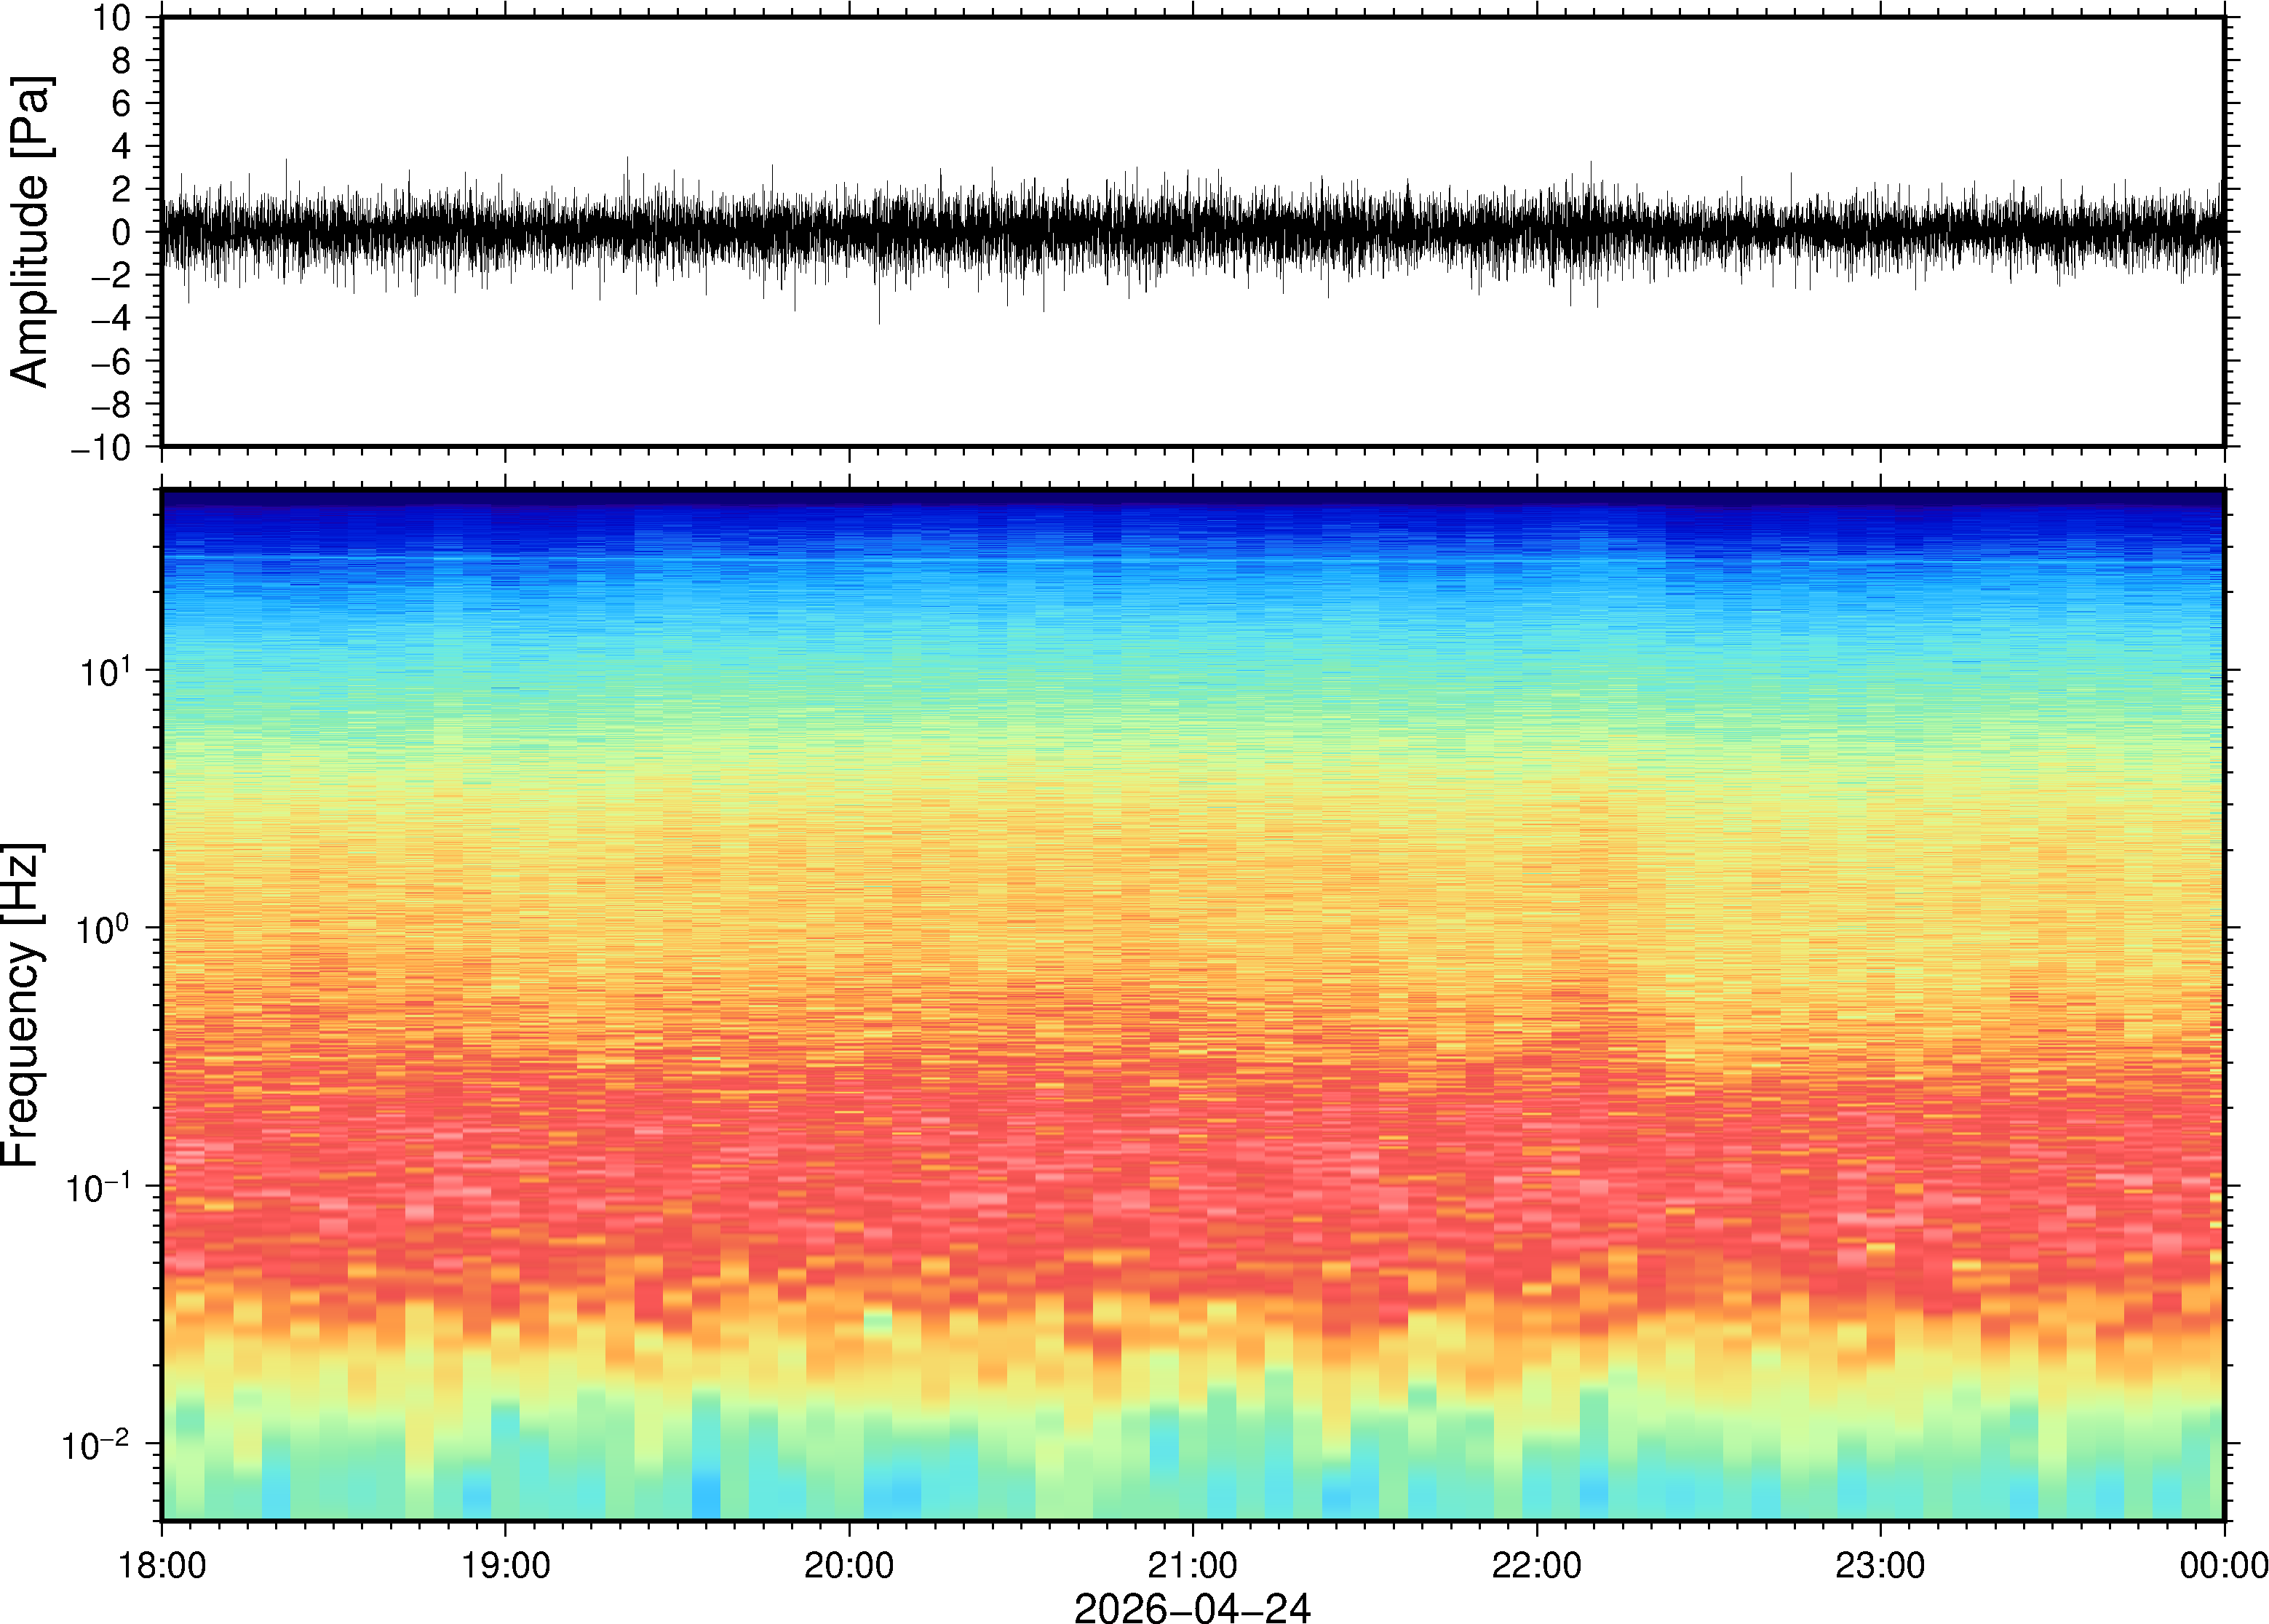Image resolution: width=2269 pixels, height=1624 pixels.
Task: Click the 22:00 time axis label
Action: [x=1536, y=1565]
